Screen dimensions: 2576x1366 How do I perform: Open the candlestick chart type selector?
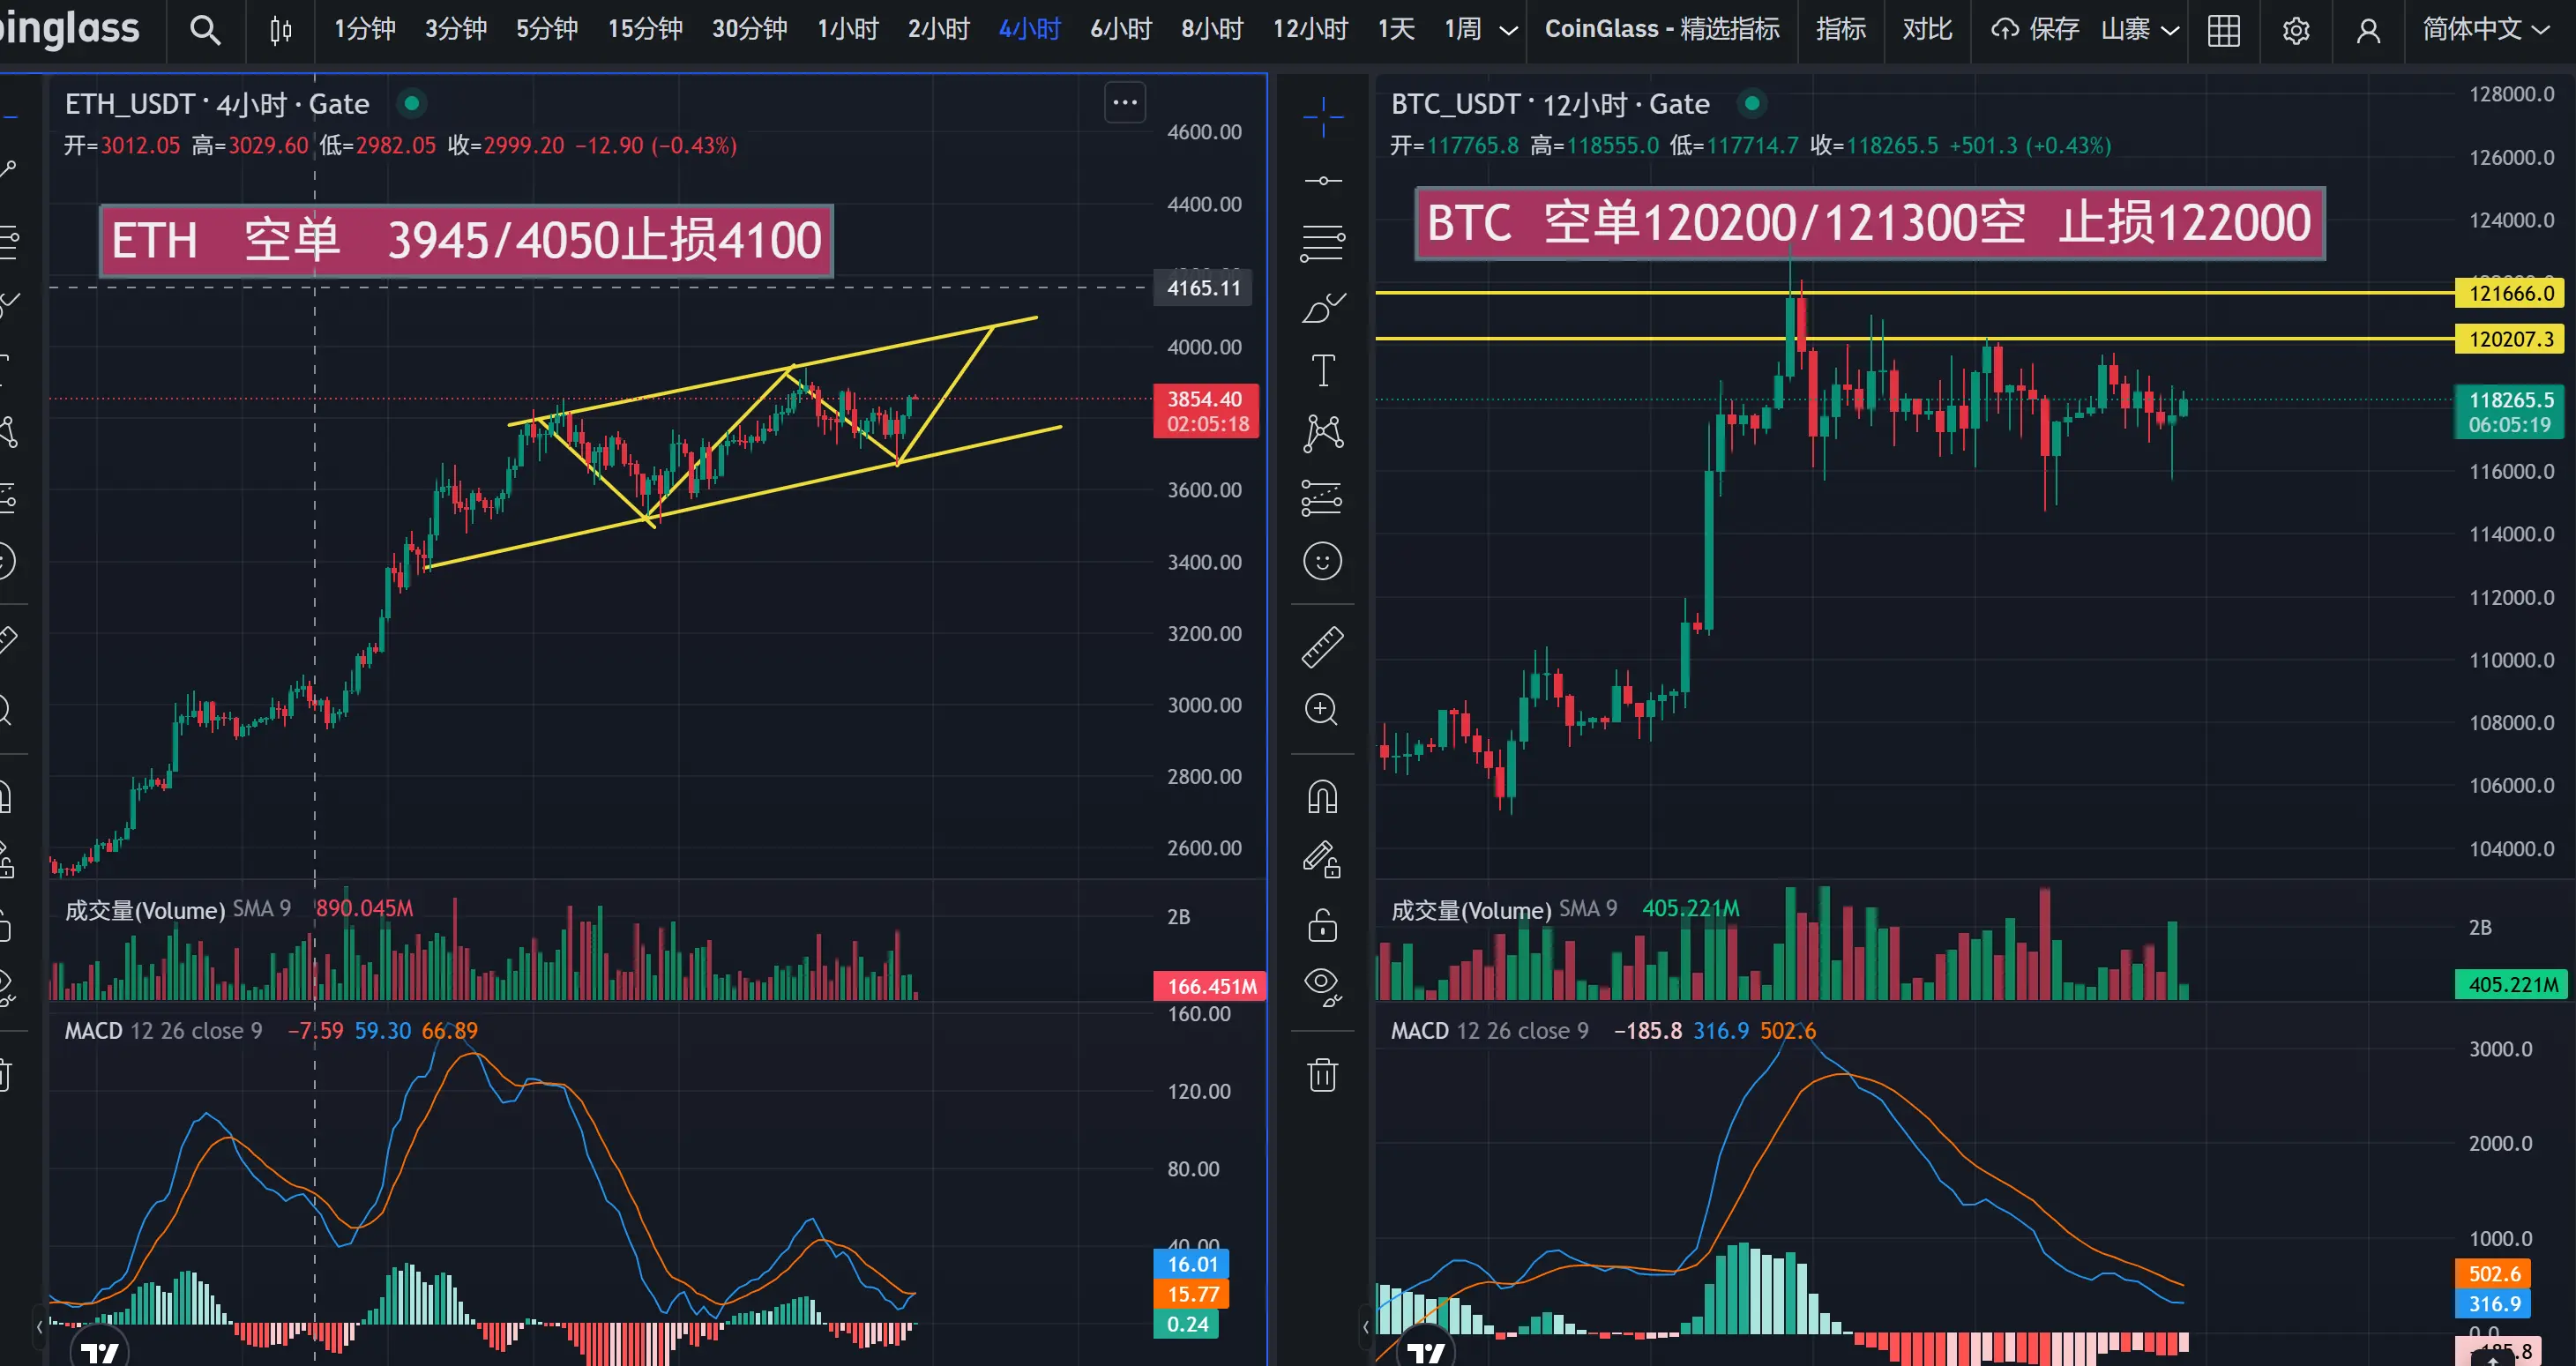tap(281, 30)
